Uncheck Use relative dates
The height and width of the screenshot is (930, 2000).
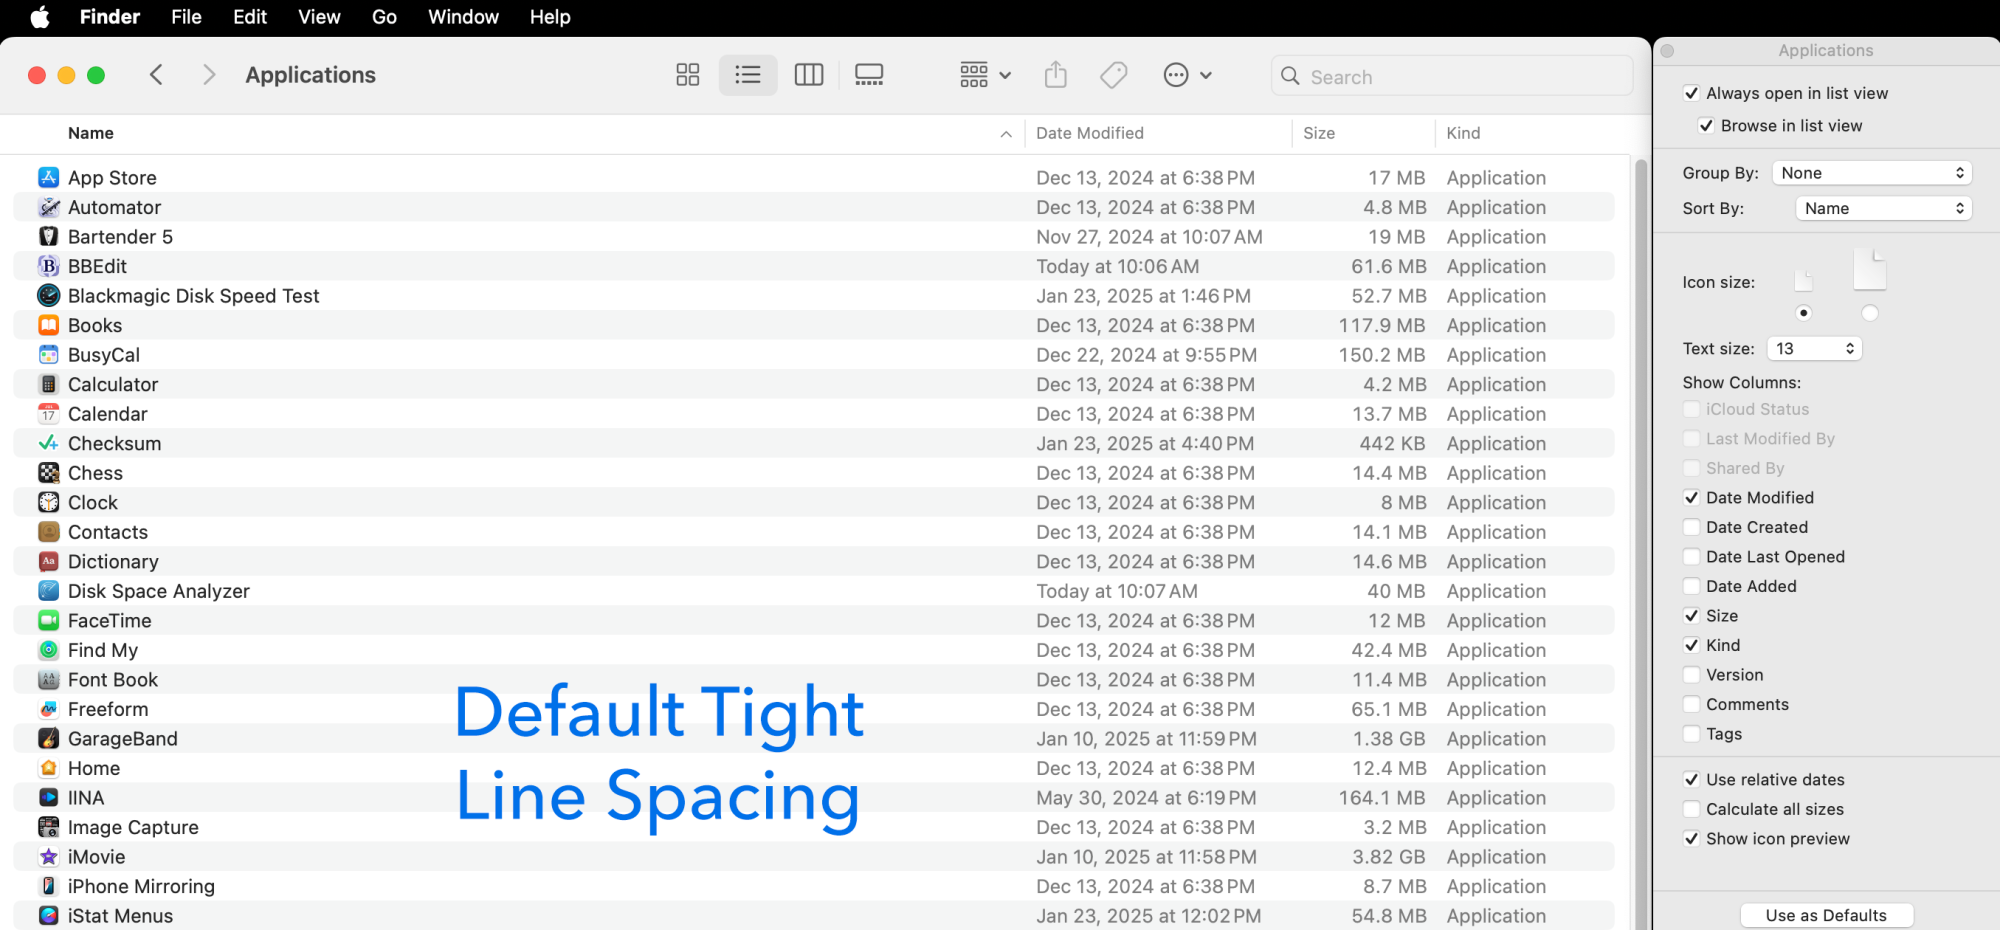click(x=1692, y=780)
